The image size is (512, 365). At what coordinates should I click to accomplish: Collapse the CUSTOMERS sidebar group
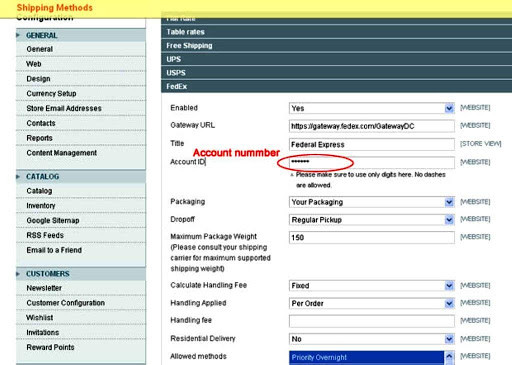[81, 274]
